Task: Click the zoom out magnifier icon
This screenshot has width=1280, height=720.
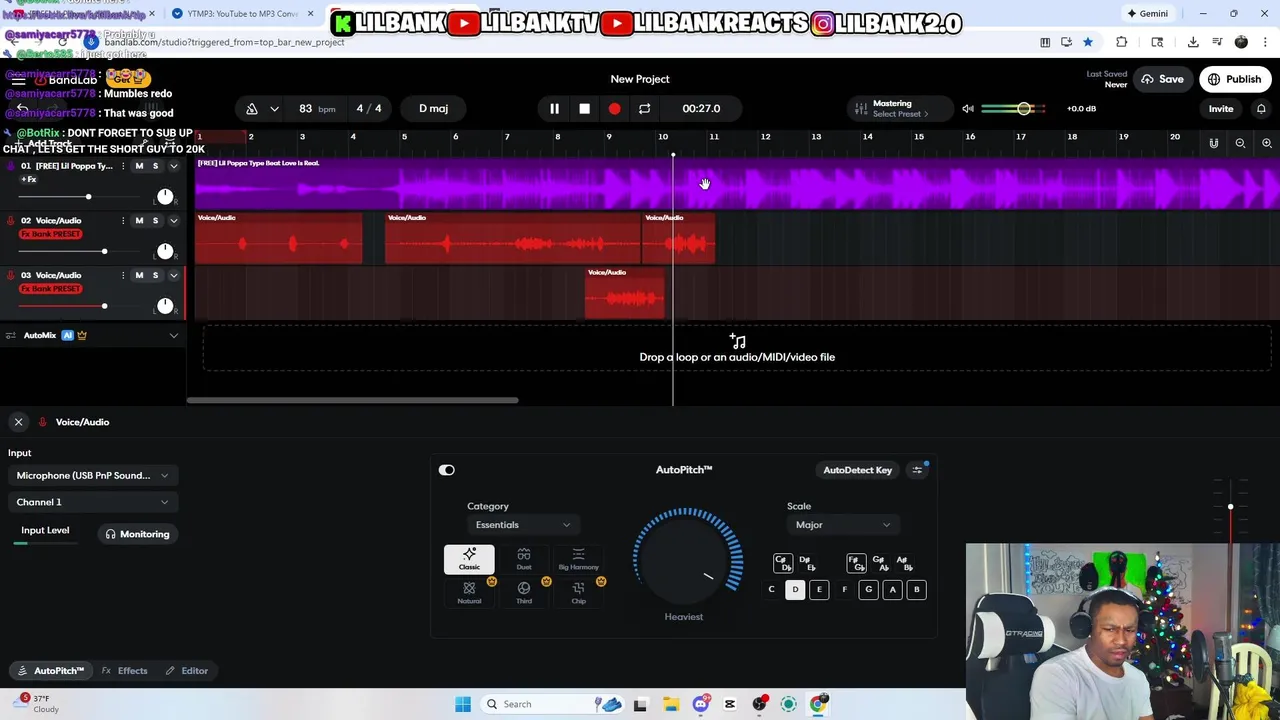Action: click(x=1240, y=143)
